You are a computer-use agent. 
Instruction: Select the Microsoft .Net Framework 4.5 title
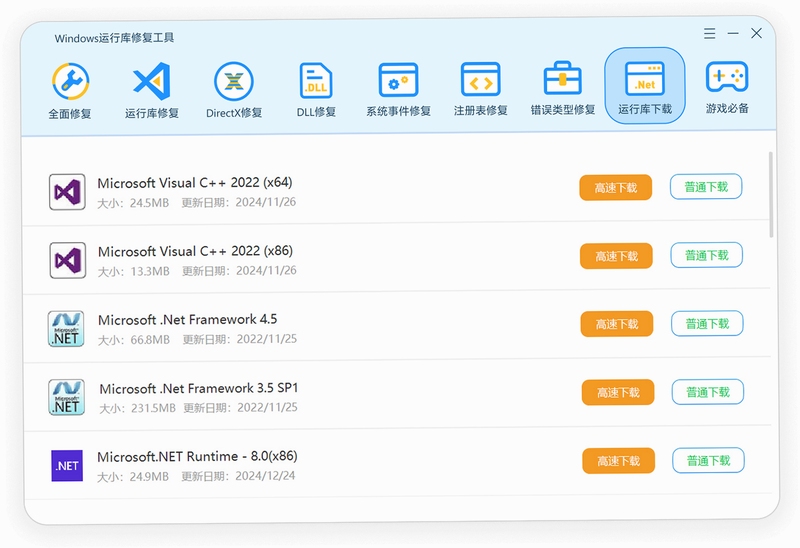point(188,320)
